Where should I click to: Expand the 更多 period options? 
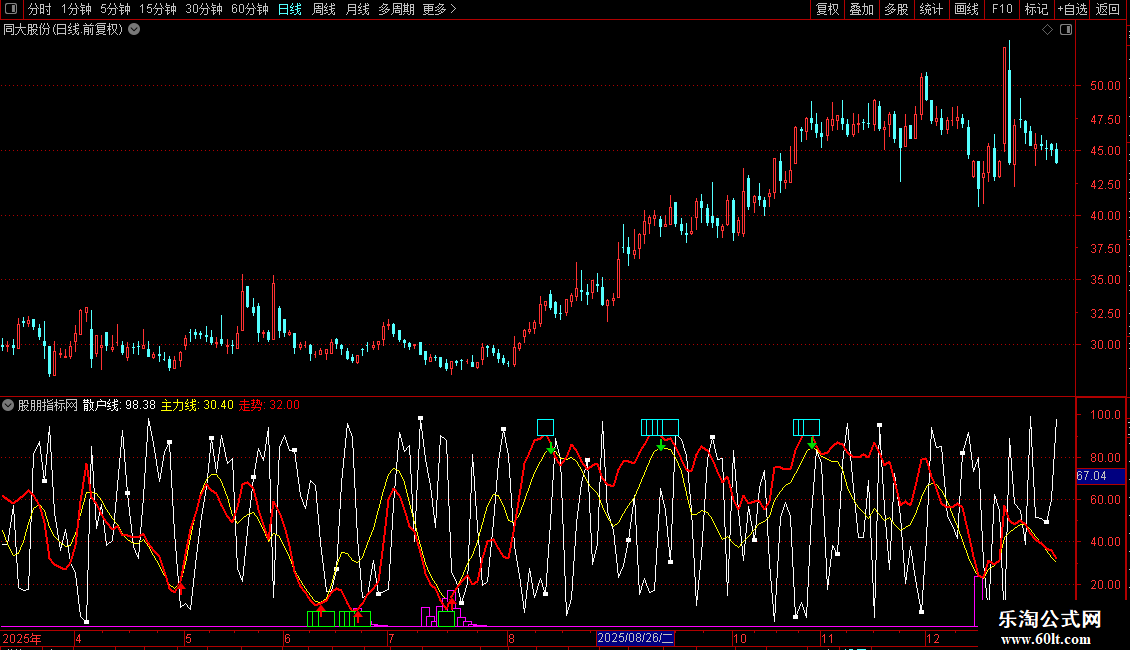440,9
